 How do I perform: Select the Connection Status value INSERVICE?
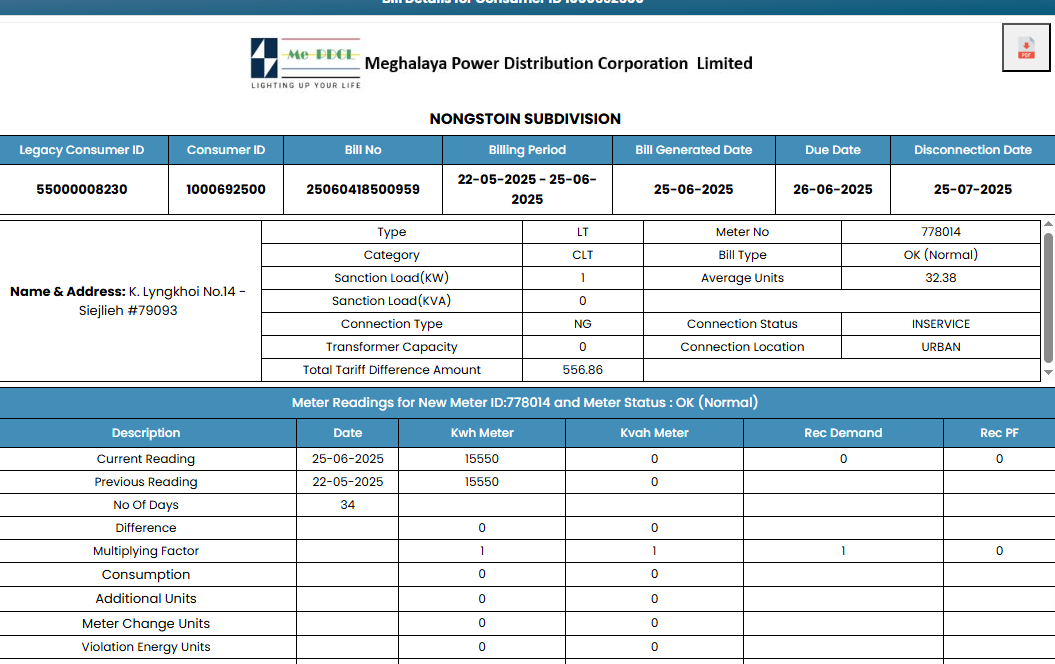click(x=941, y=324)
